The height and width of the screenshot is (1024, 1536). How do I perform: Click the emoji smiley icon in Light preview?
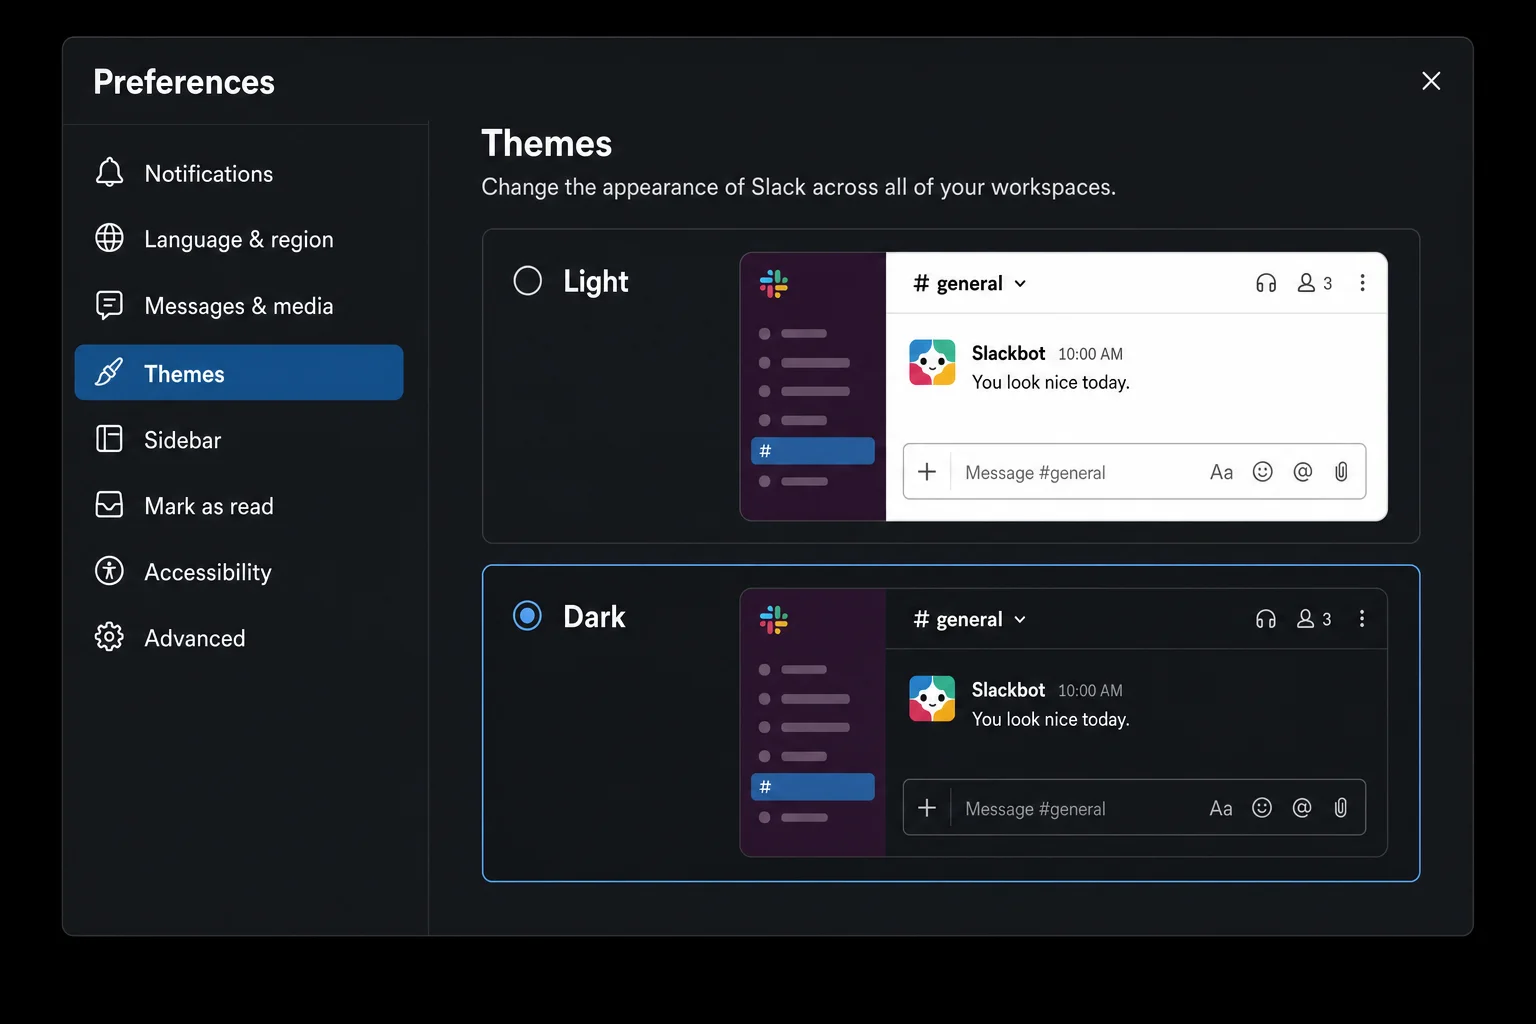1263,472
